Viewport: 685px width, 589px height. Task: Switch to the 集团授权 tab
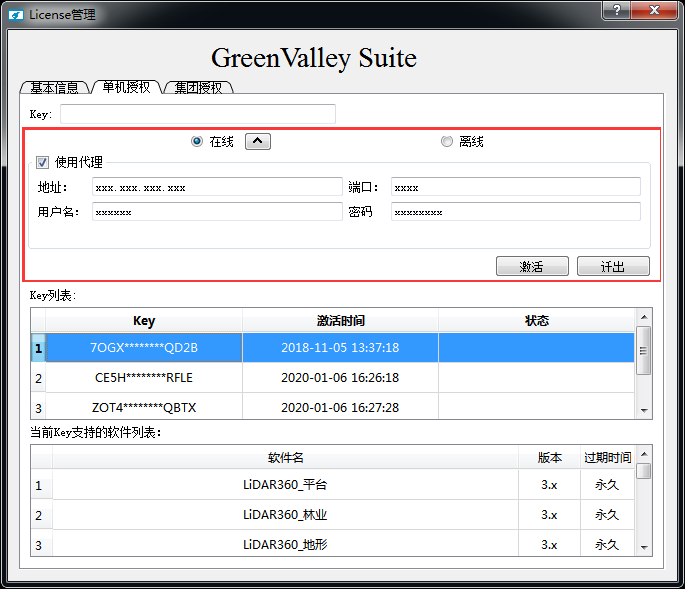tap(199, 87)
